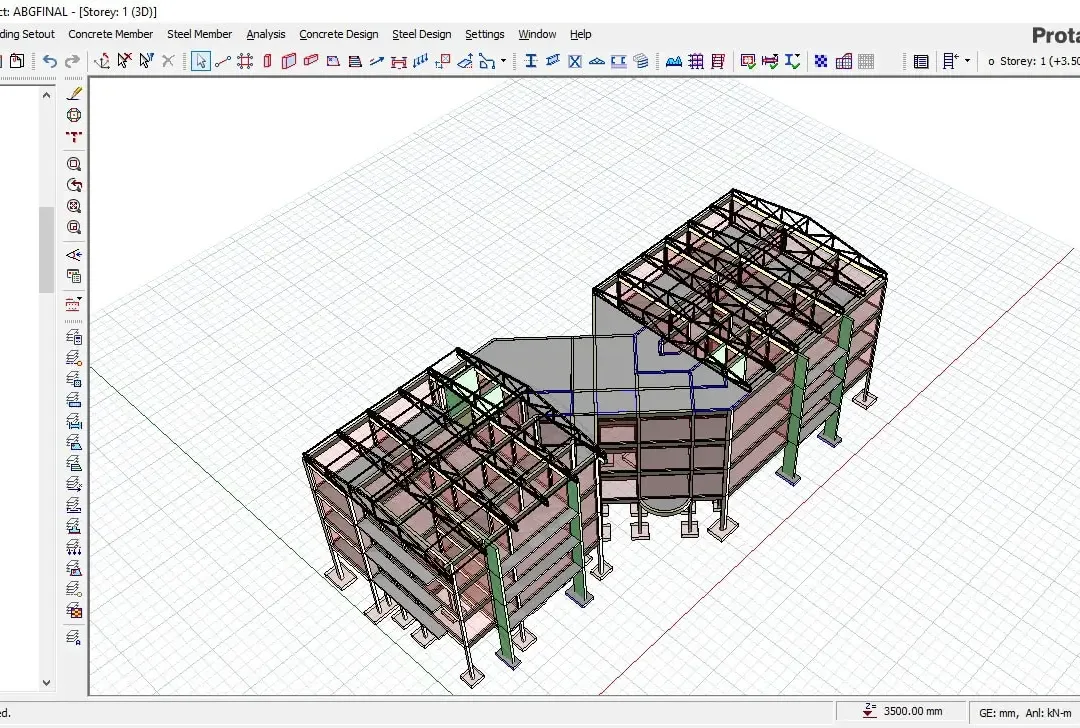Click the zoom previous icon

[74, 185]
